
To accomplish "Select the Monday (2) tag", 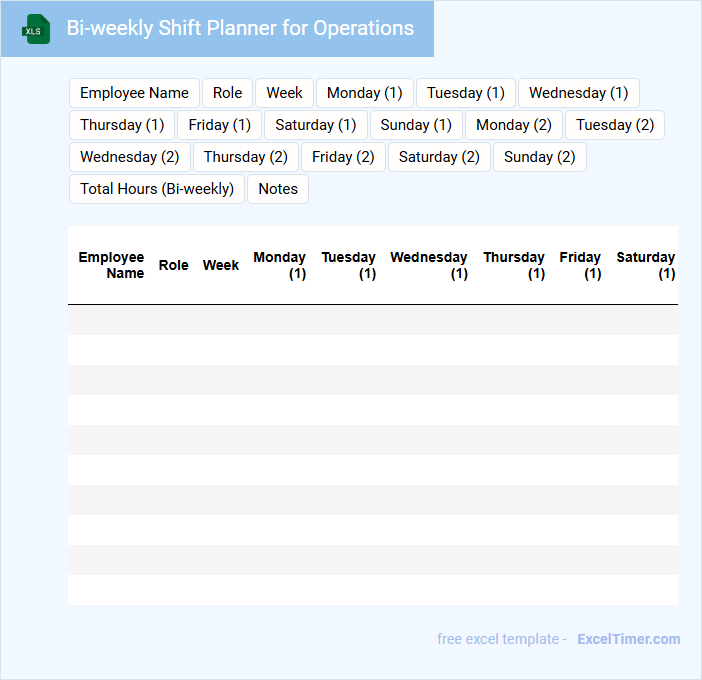I will pos(514,125).
